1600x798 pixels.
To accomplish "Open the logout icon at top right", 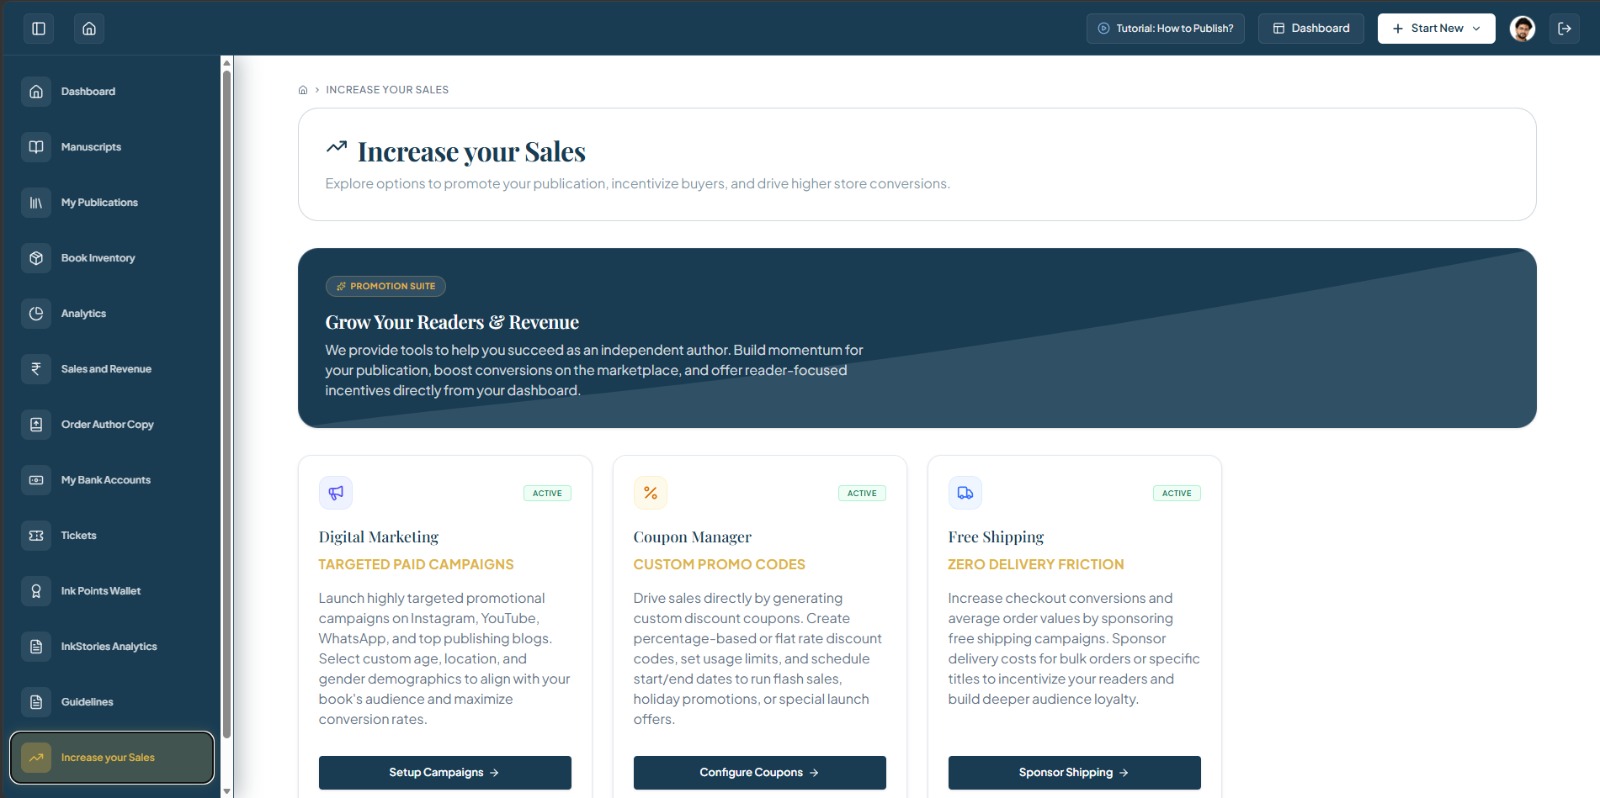I will pos(1565,28).
